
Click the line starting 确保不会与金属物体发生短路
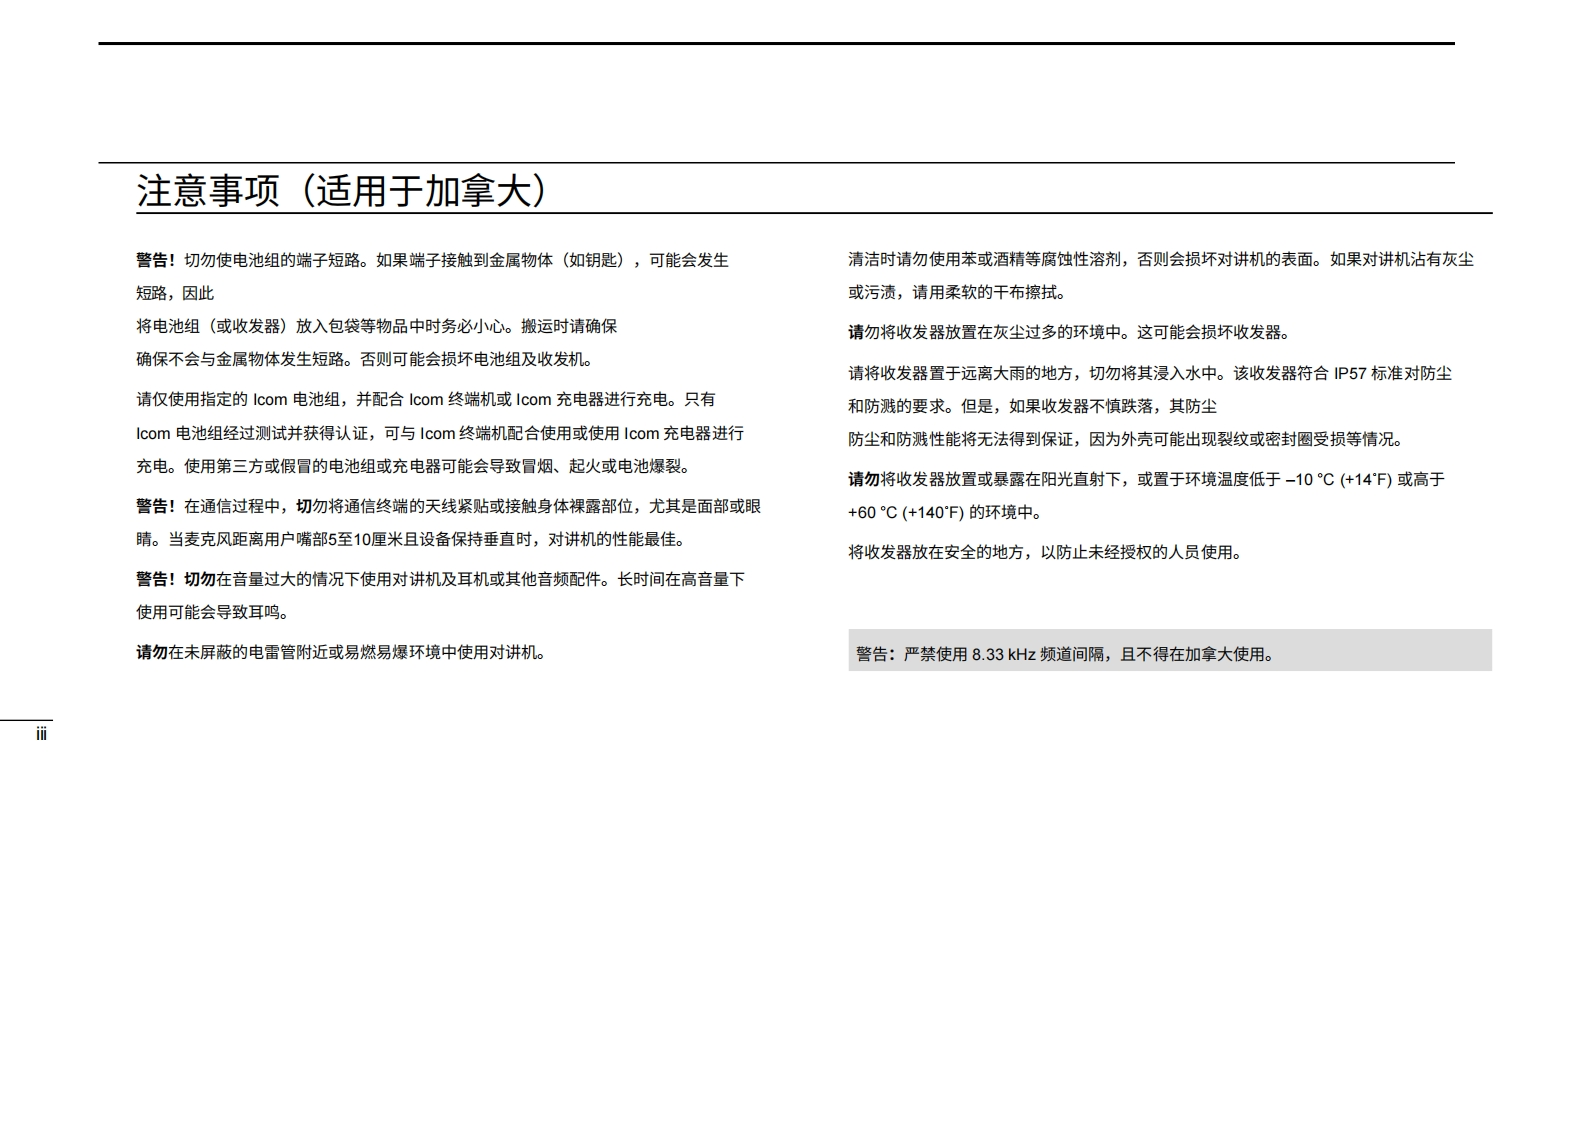(364, 360)
